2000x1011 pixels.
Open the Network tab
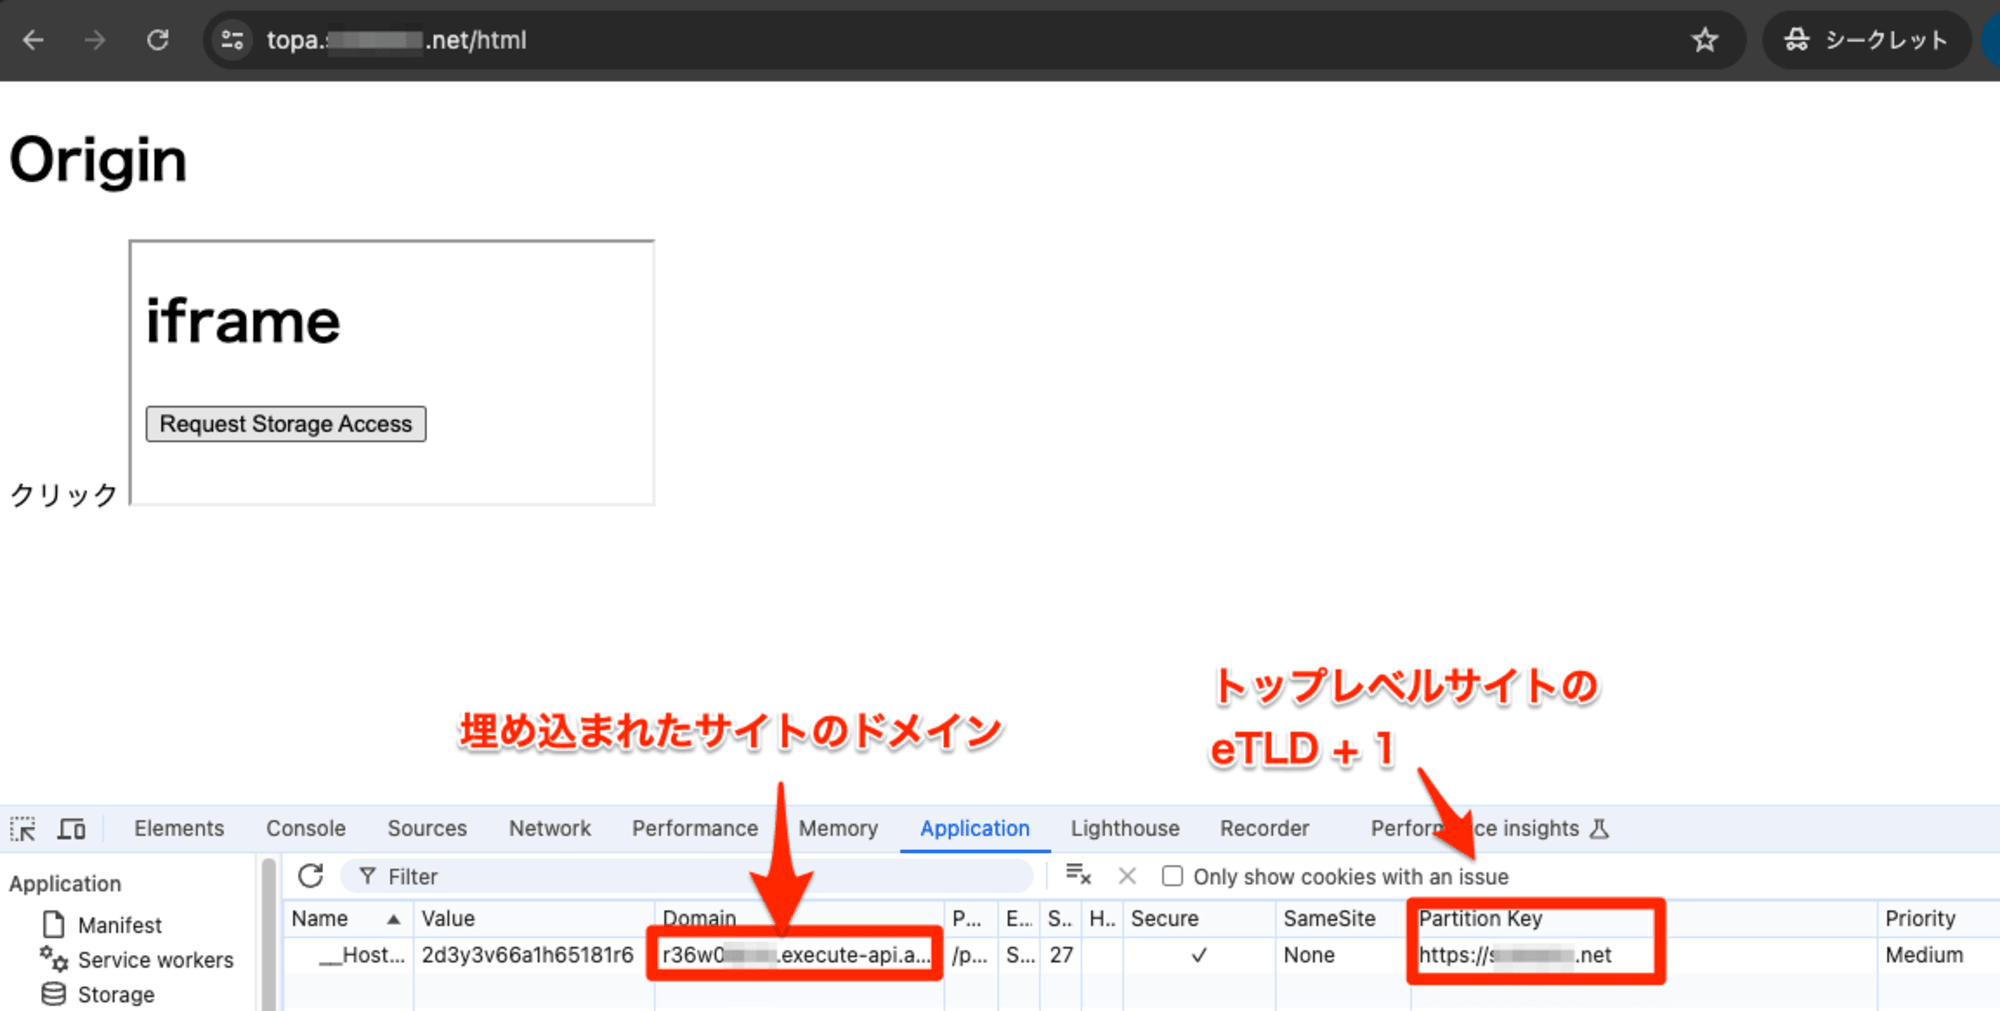(x=550, y=829)
